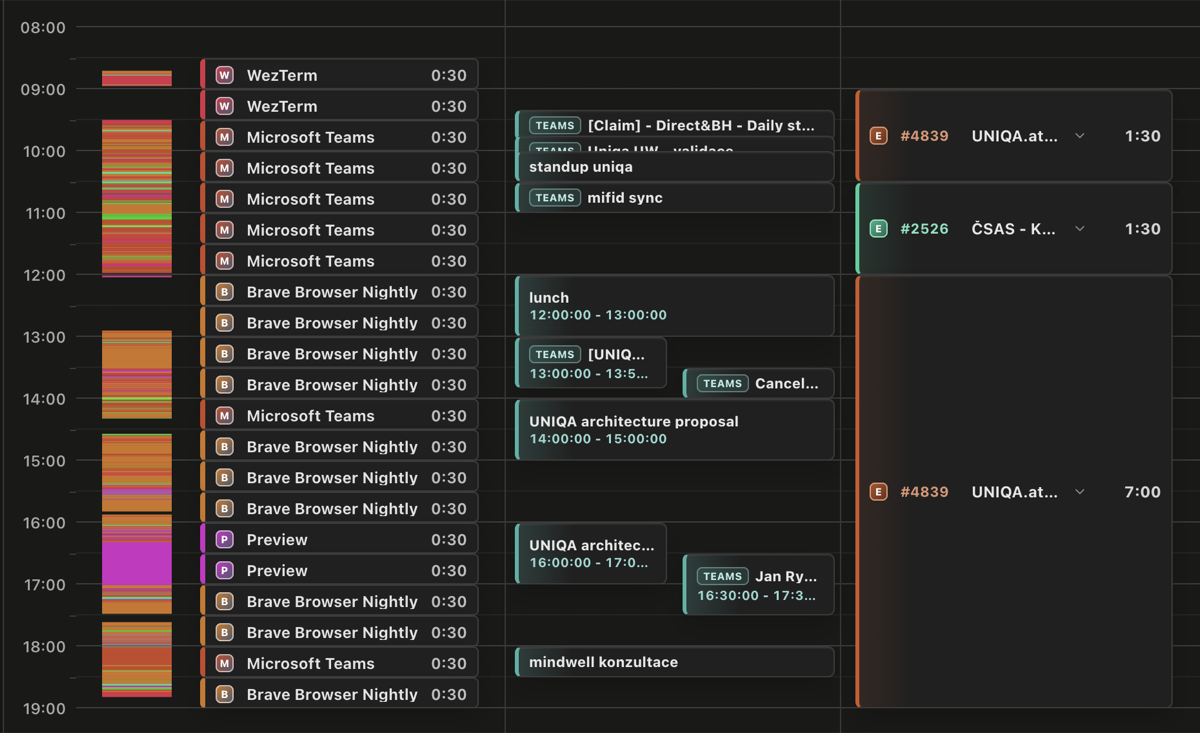Click the #2526 ticket number
Screen dimensions: 1200x733
click(924, 229)
